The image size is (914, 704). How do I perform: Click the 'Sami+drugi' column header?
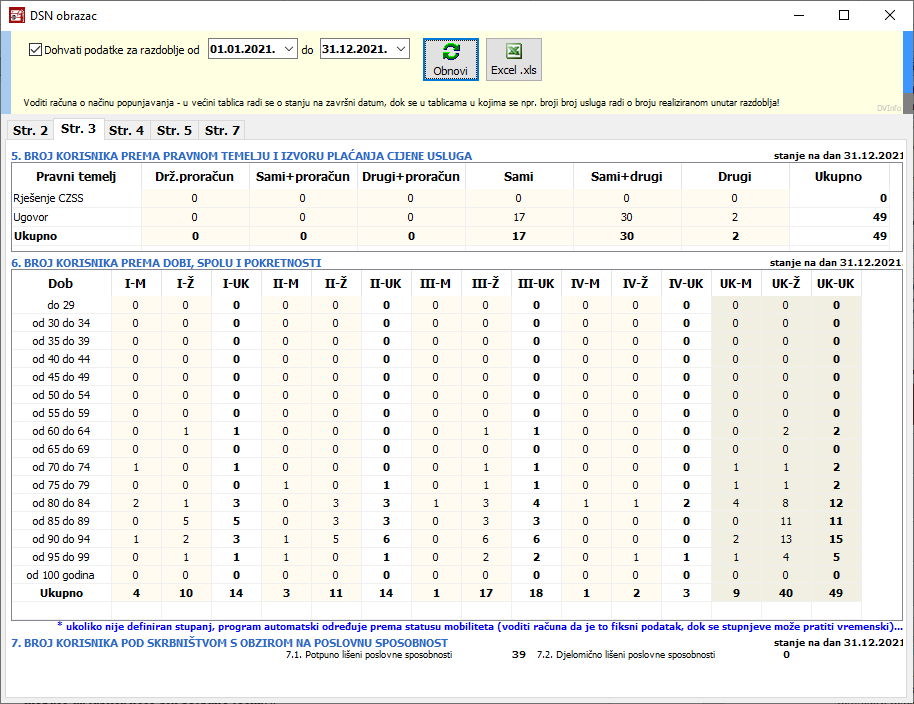(x=626, y=177)
